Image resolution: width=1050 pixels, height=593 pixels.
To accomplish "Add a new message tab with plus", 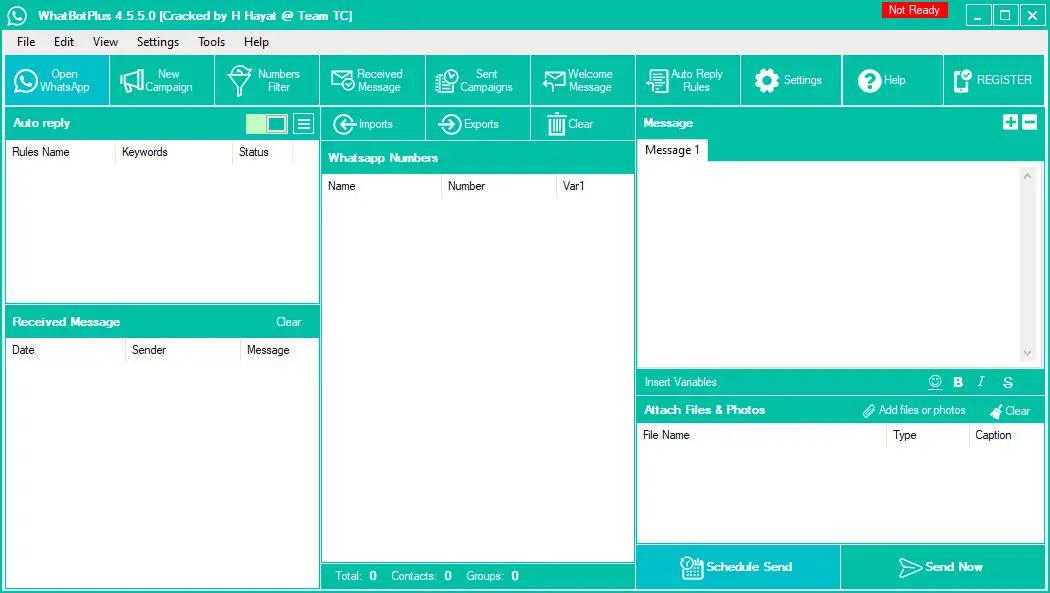I will [1010, 122].
